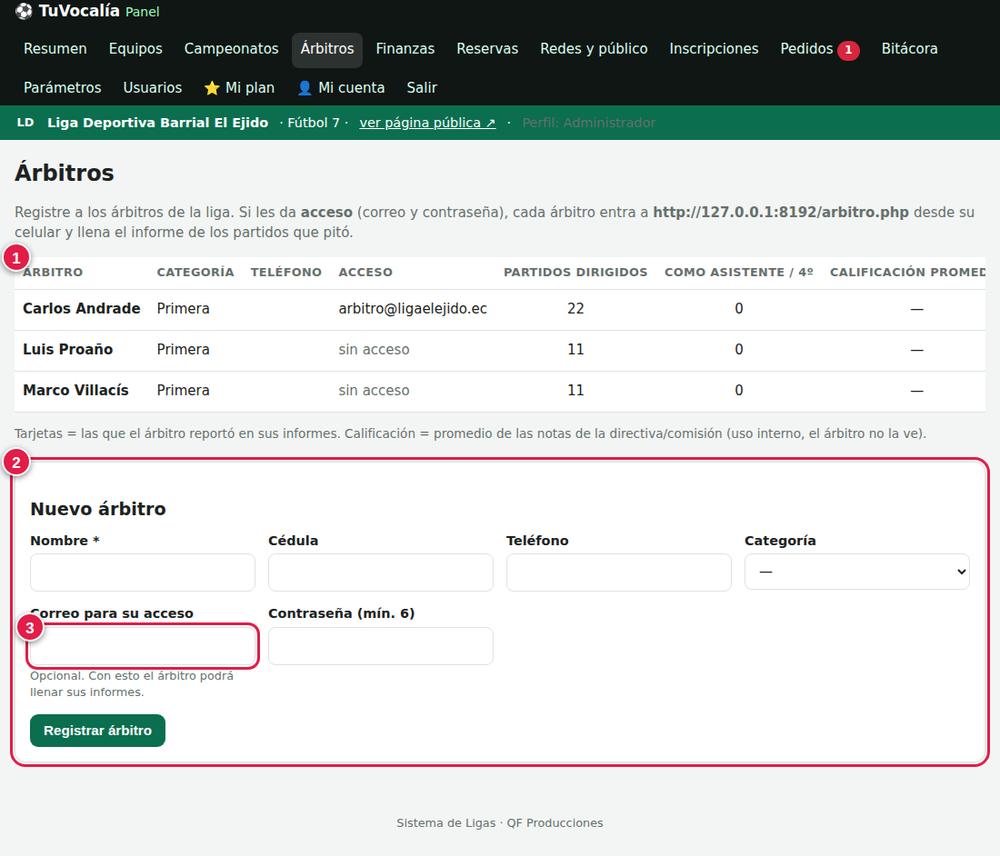Click the Registrar árbitro button

coord(98,730)
